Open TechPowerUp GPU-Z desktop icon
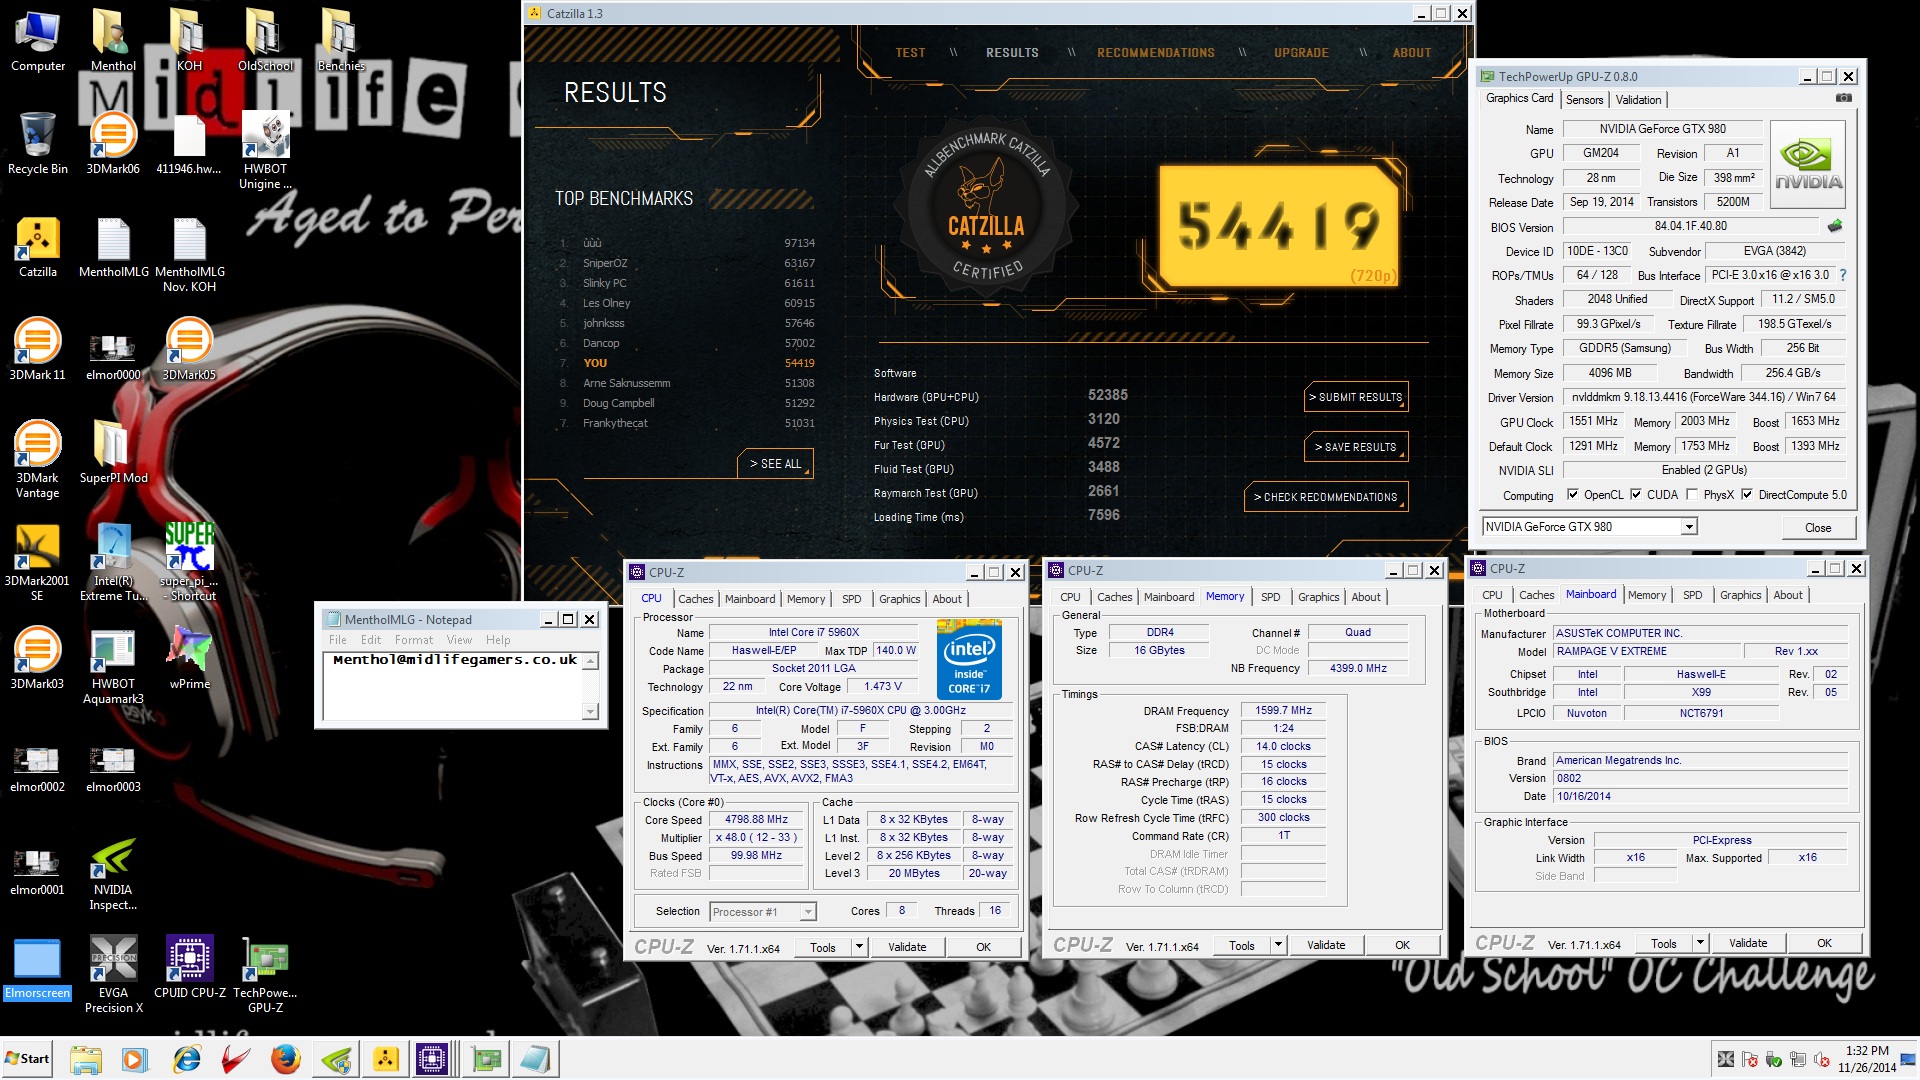Image resolution: width=1920 pixels, height=1080 pixels. click(x=265, y=975)
